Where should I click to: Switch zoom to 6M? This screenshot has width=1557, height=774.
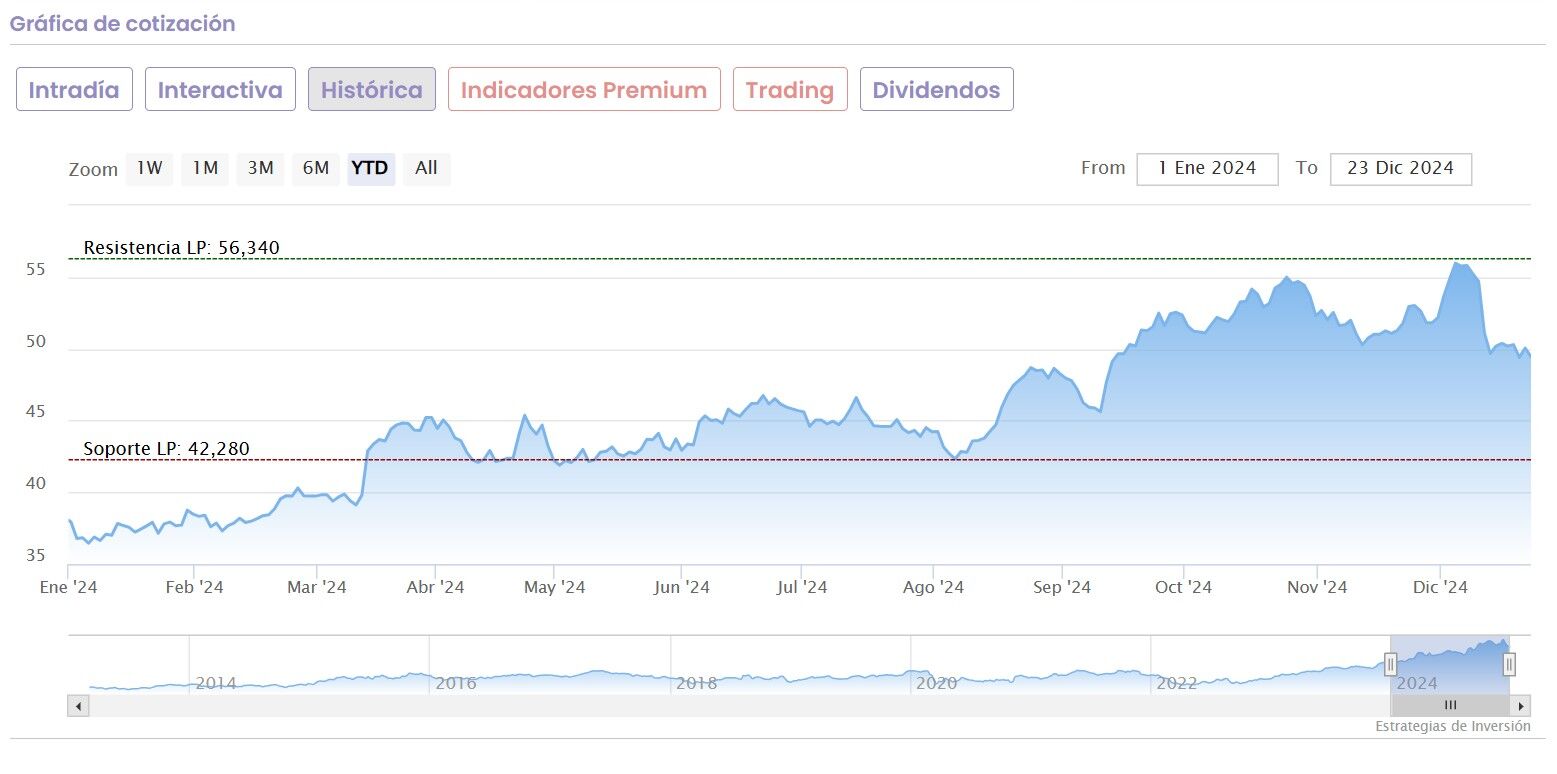click(x=316, y=169)
